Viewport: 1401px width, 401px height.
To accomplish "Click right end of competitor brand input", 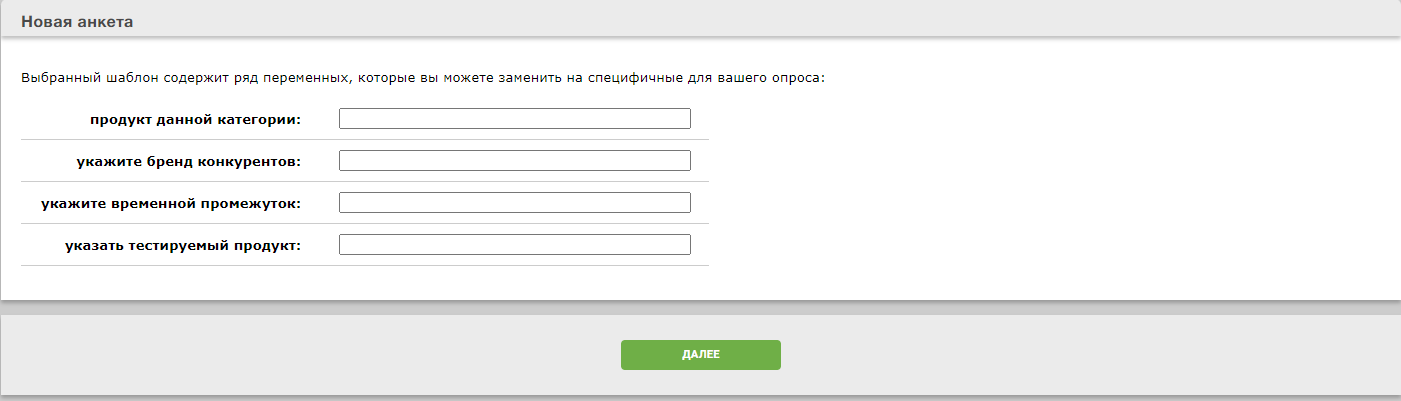I will pyautogui.click(x=682, y=161).
